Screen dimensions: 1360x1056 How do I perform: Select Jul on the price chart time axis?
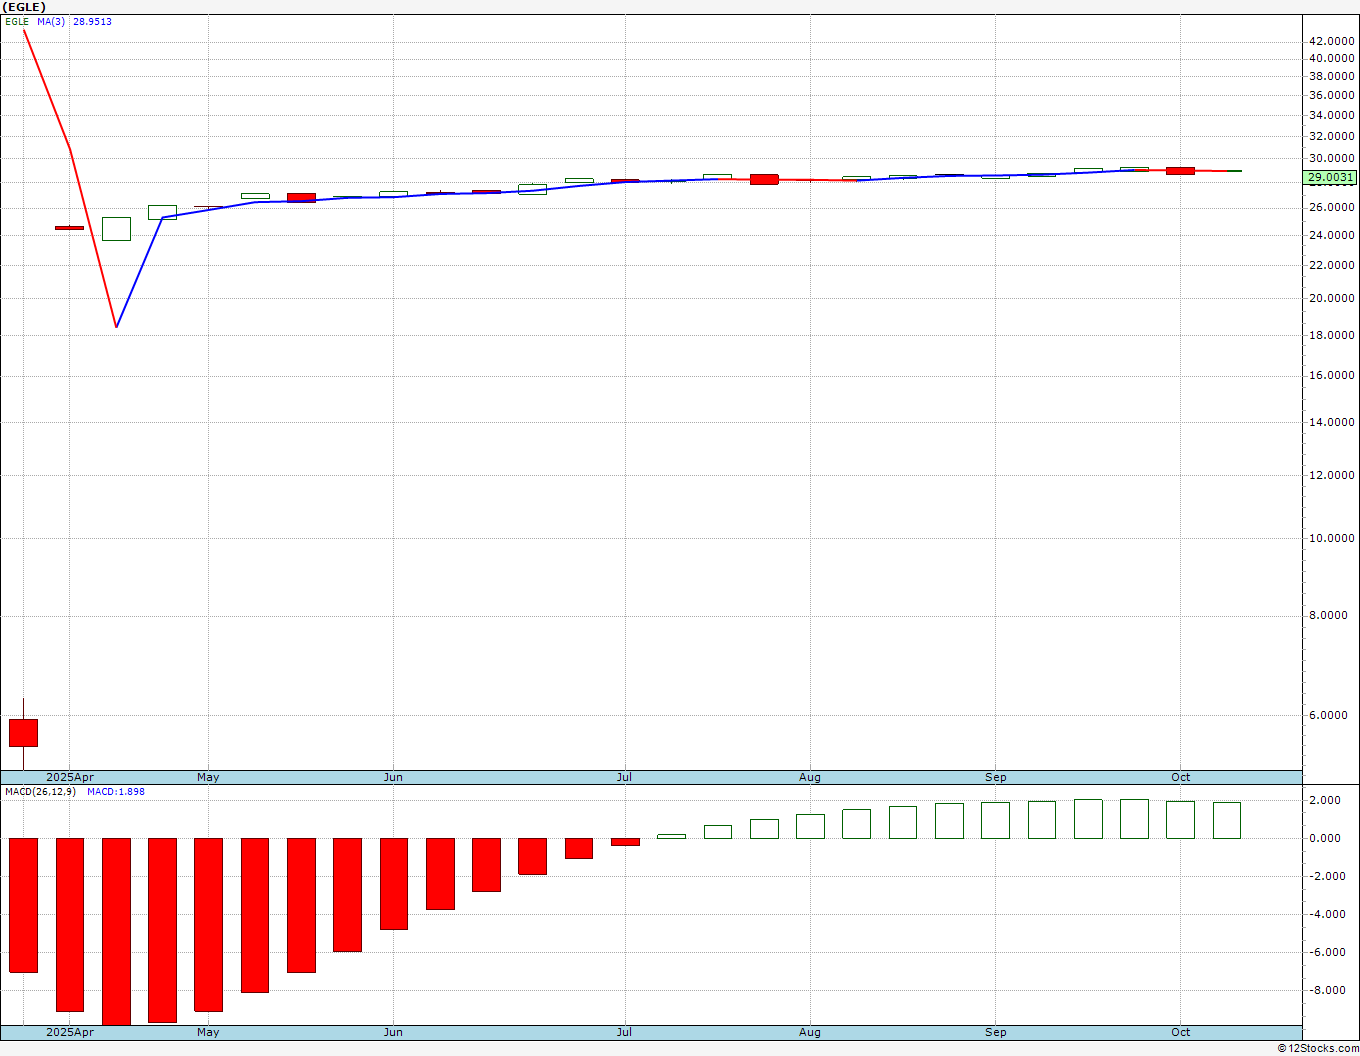tap(625, 777)
